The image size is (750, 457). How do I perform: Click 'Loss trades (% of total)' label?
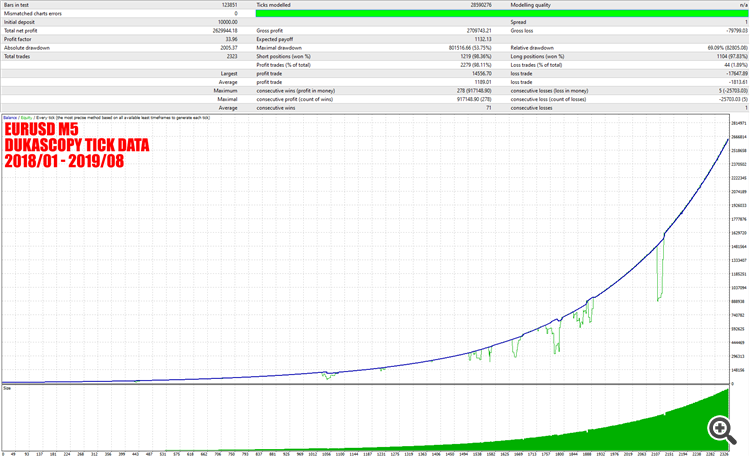(x=536, y=65)
